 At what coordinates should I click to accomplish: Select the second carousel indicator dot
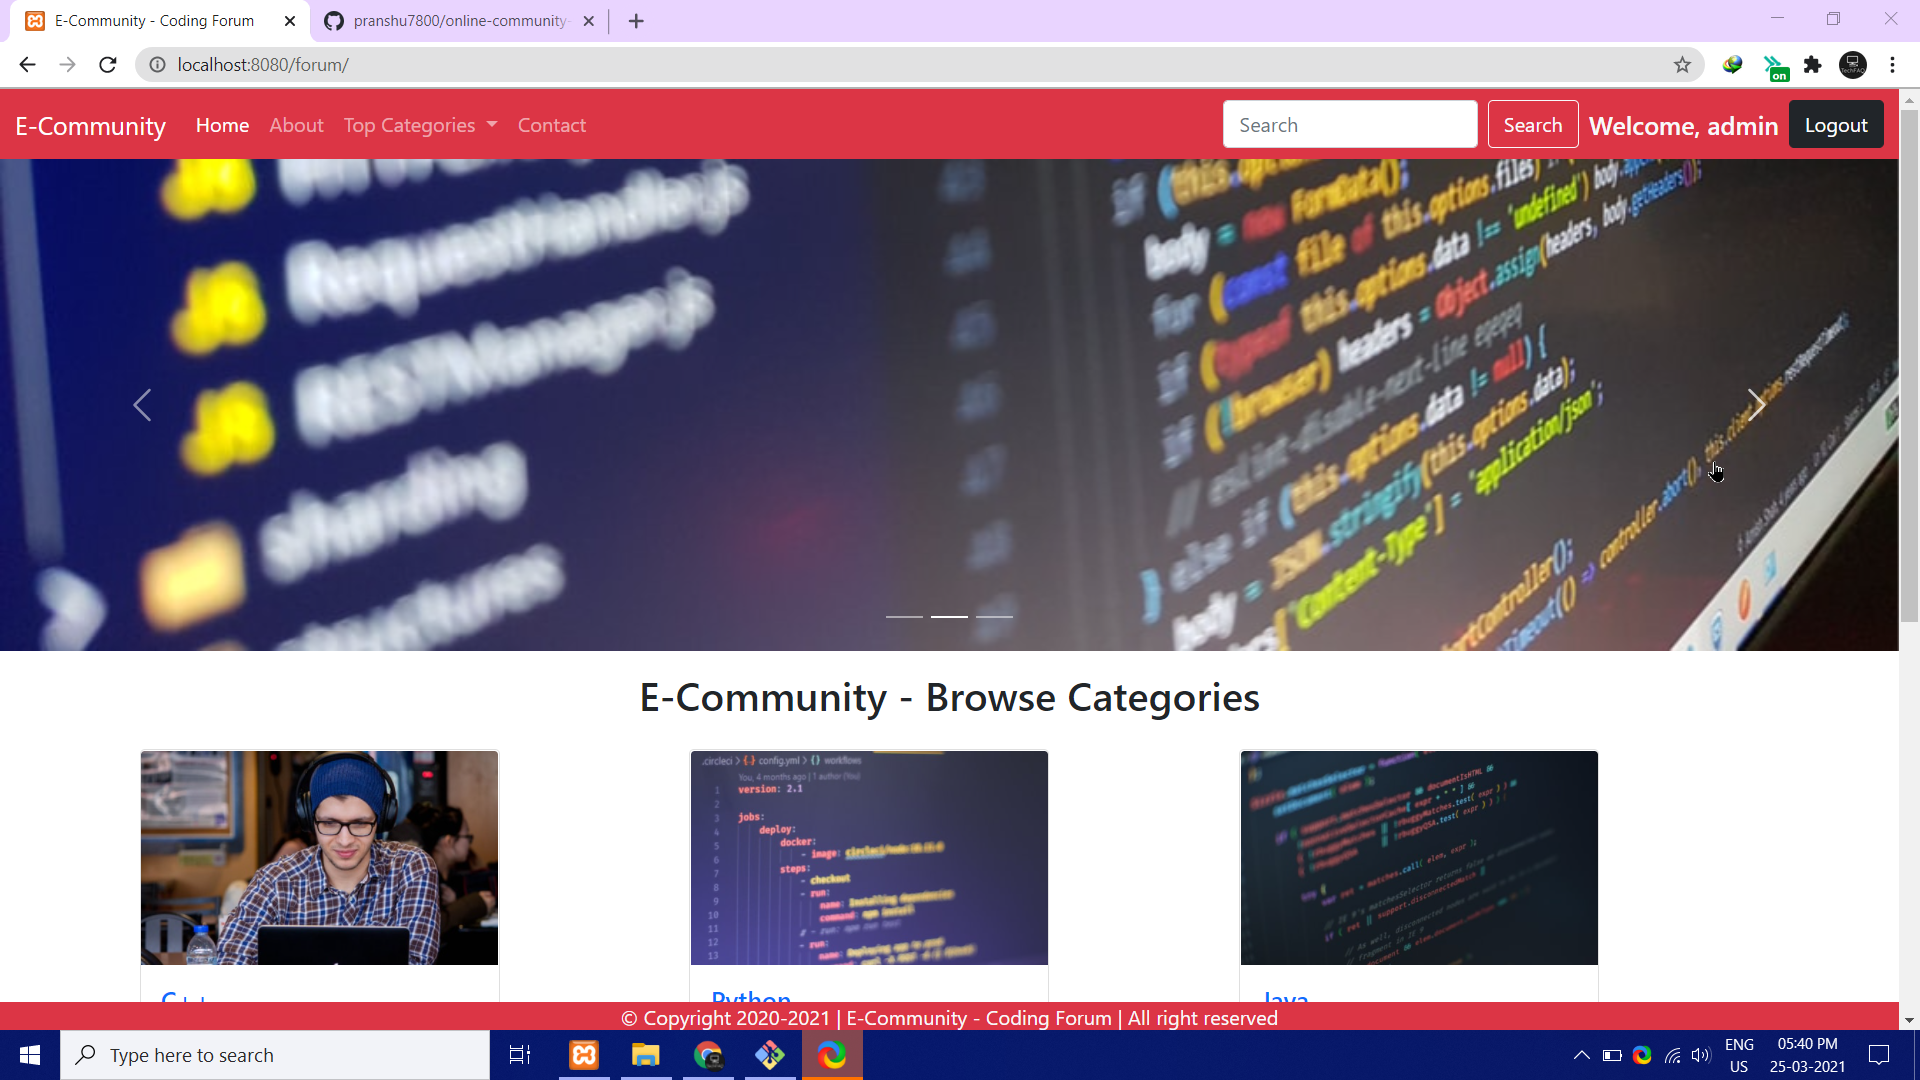click(949, 617)
